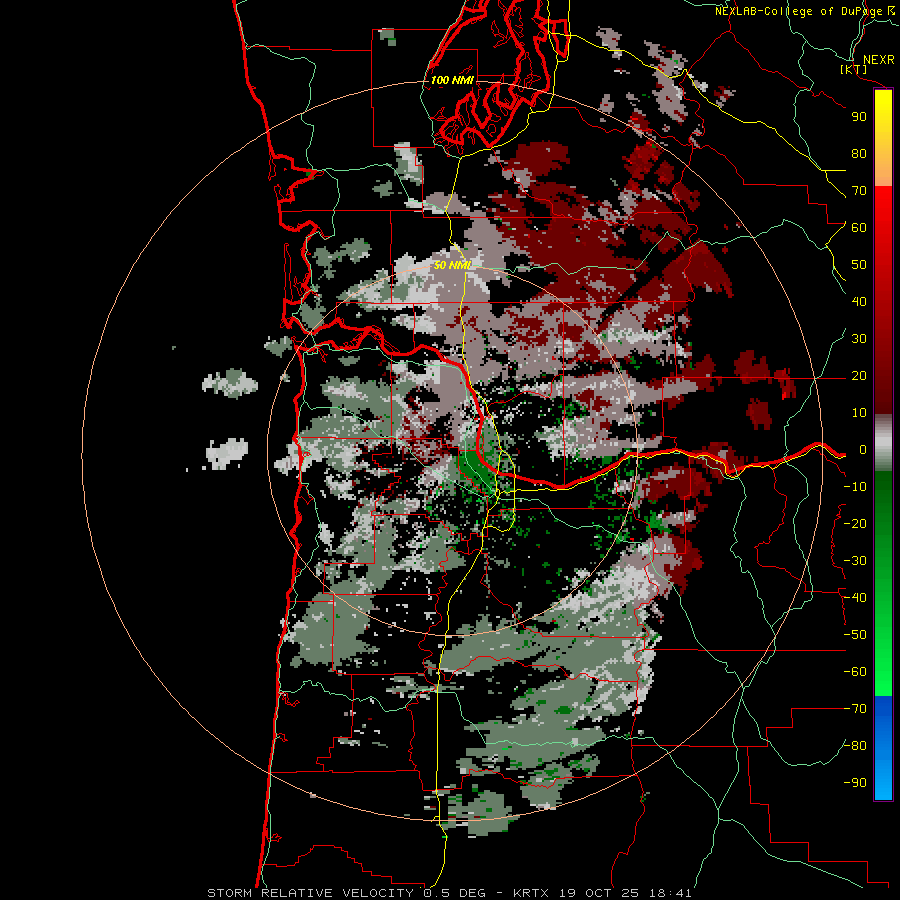Click the 30 value on velocity scale
This screenshot has width=900, height=900.
pyautogui.click(x=859, y=339)
